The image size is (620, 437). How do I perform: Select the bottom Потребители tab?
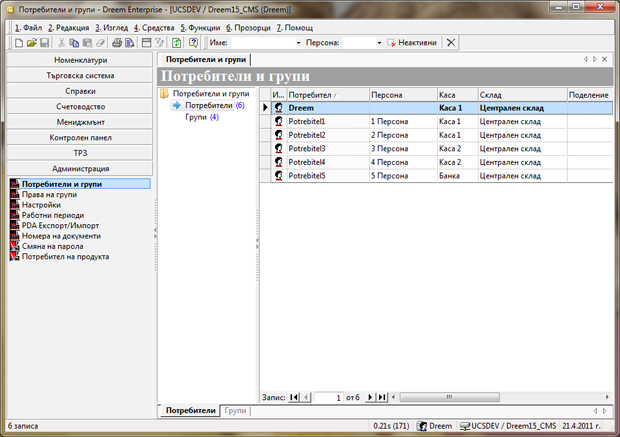(x=191, y=411)
